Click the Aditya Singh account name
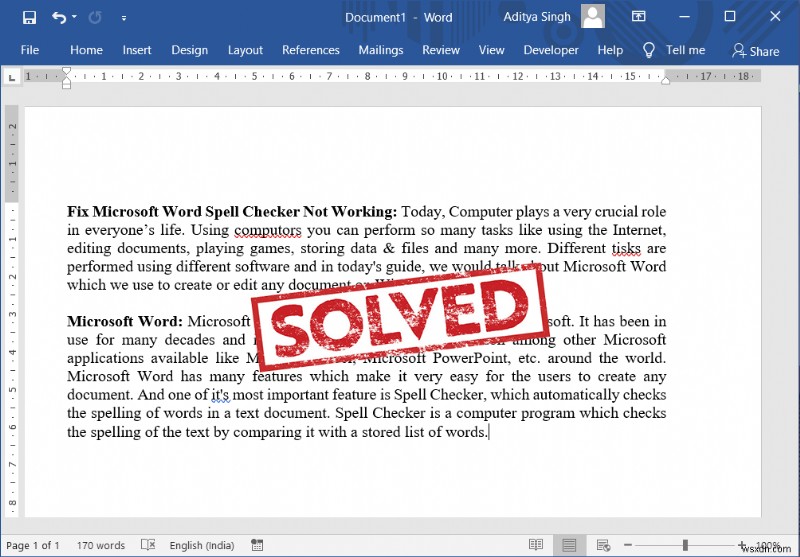The image size is (800, 557). point(537,17)
